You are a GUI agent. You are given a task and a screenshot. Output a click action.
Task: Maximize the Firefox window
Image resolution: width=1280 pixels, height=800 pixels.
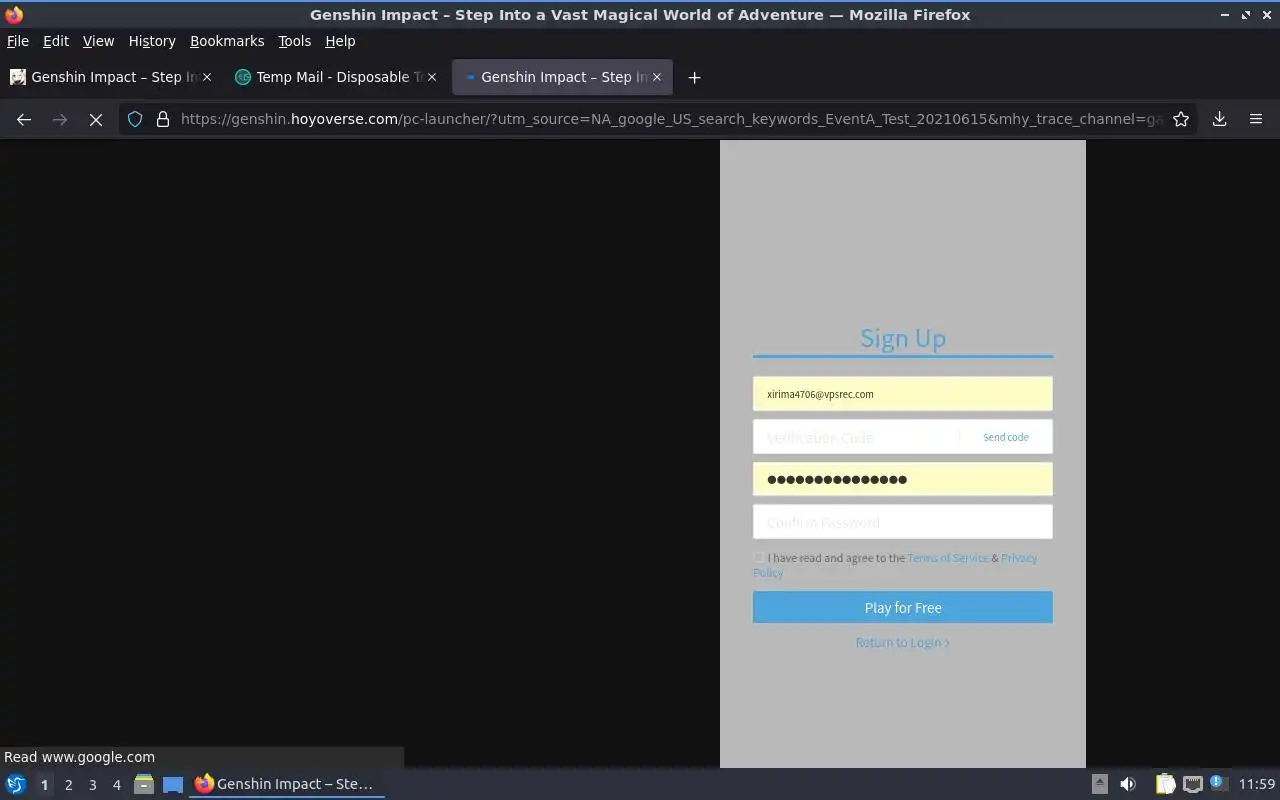pyautogui.click(x=1246, y=15)
